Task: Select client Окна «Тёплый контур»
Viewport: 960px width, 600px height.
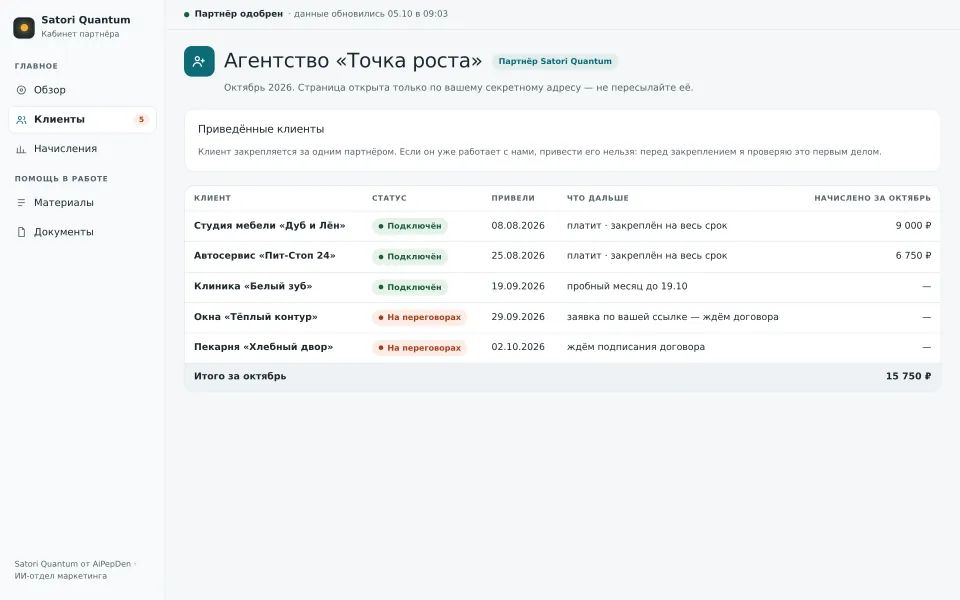Action: [x=256, y=317]
